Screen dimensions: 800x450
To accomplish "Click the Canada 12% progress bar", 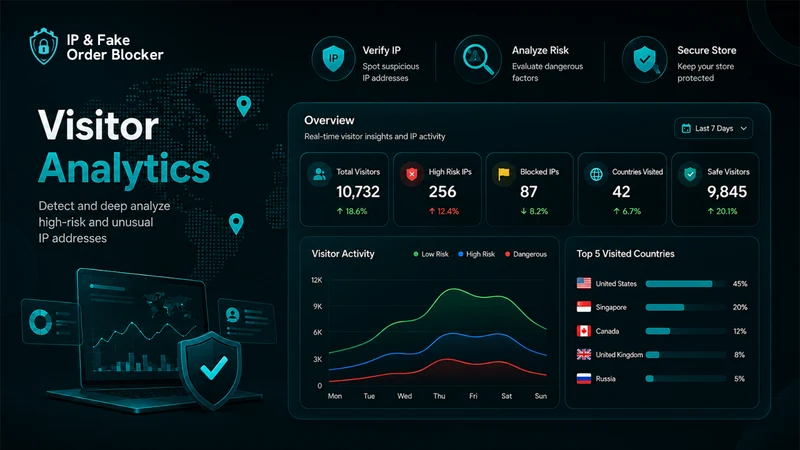I will coord(685,331).
